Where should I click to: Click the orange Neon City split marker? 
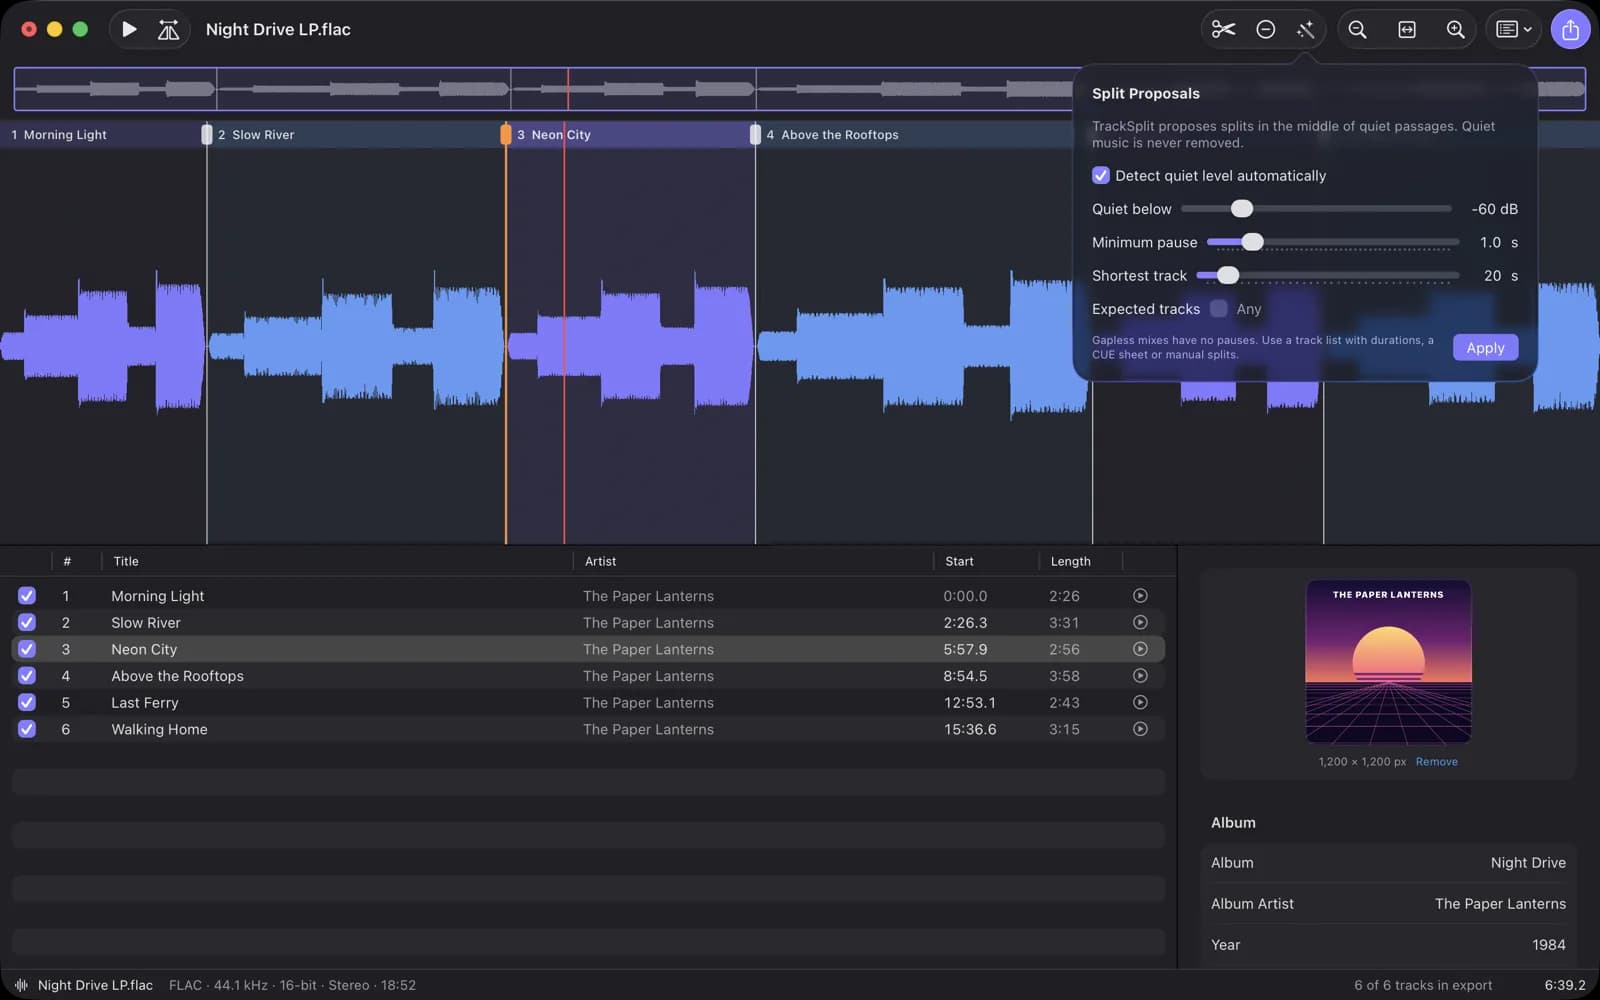click(506, 134)
